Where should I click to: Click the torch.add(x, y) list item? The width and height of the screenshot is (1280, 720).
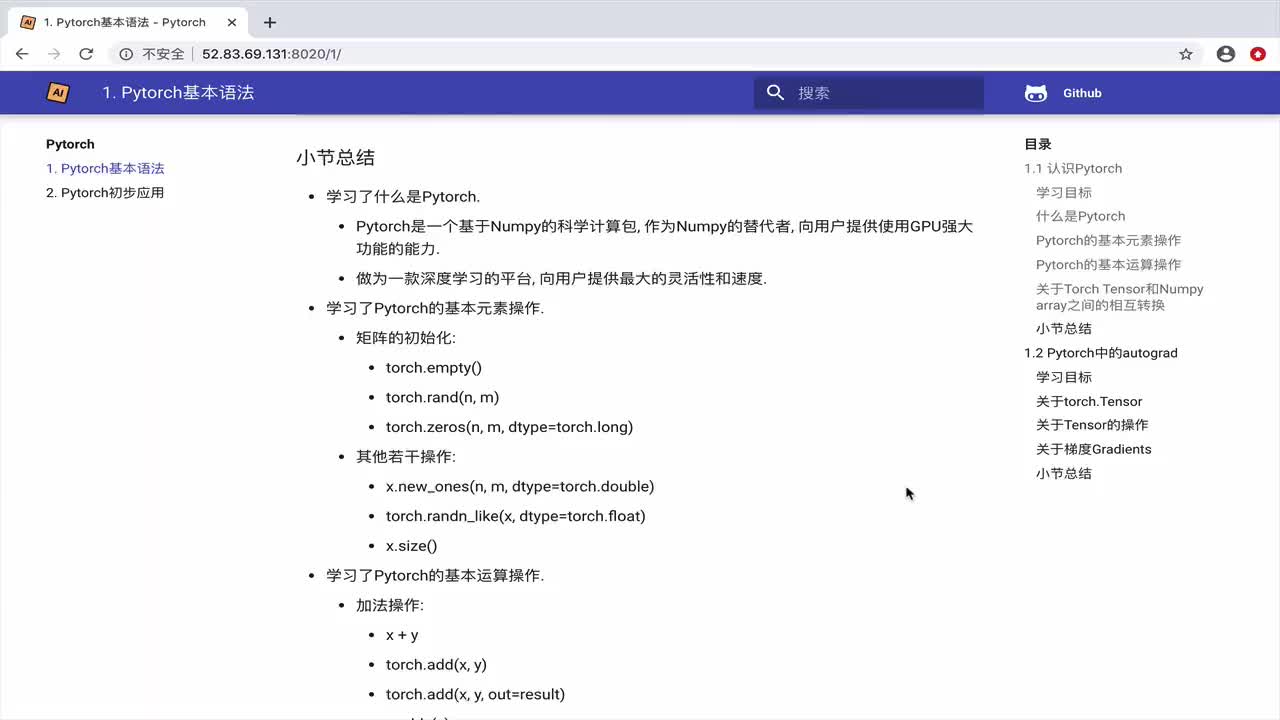[436, 665]
